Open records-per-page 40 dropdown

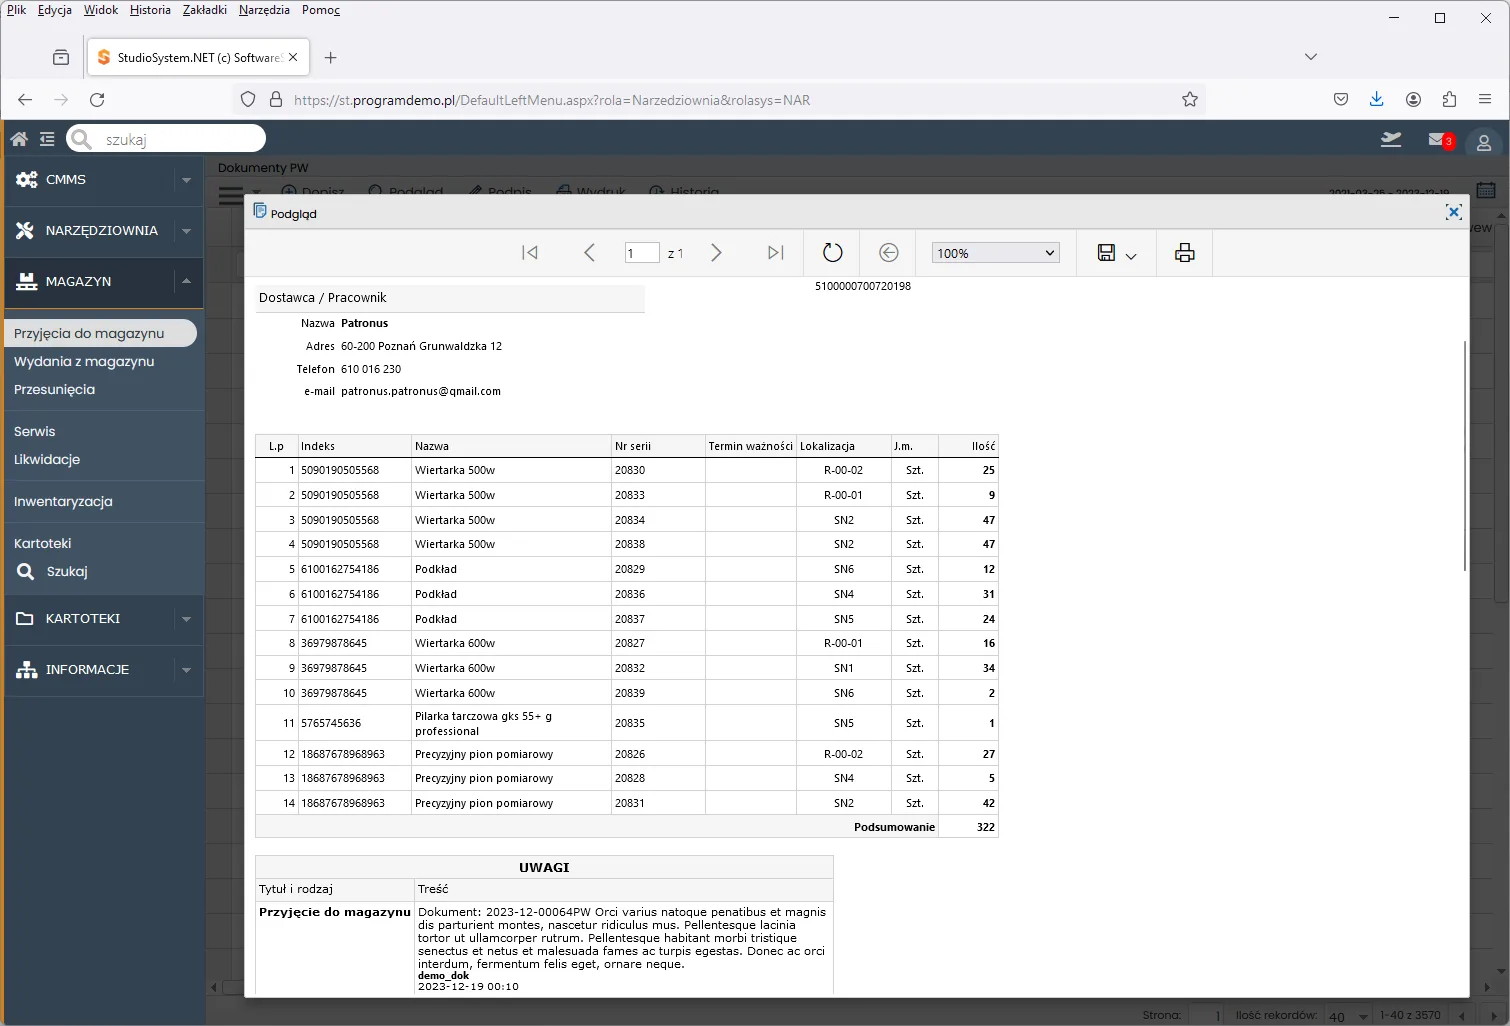coord(1349,1015)
